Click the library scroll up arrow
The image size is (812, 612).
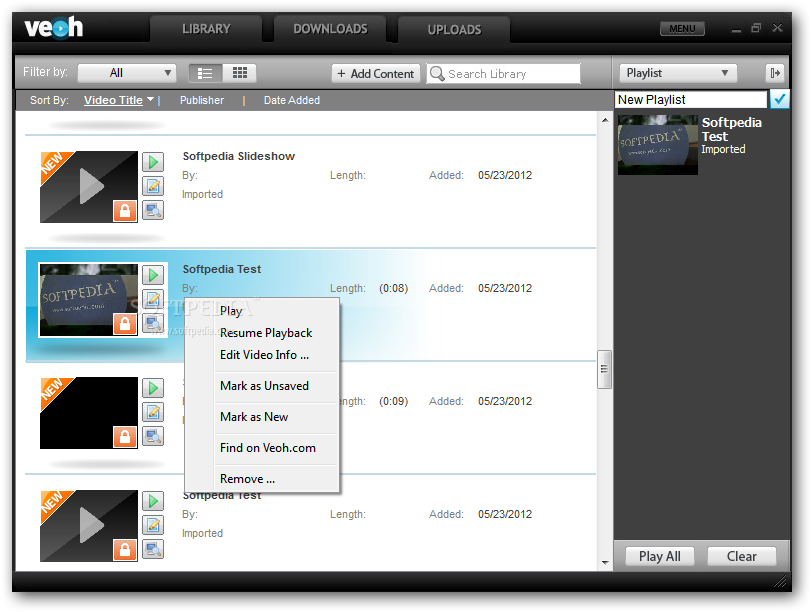point(605,120)
